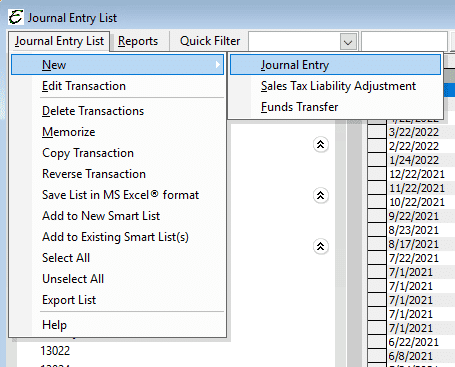The image size is (455, 367).
Task: Click Add to New Smart List
Action: coord(118,216)
